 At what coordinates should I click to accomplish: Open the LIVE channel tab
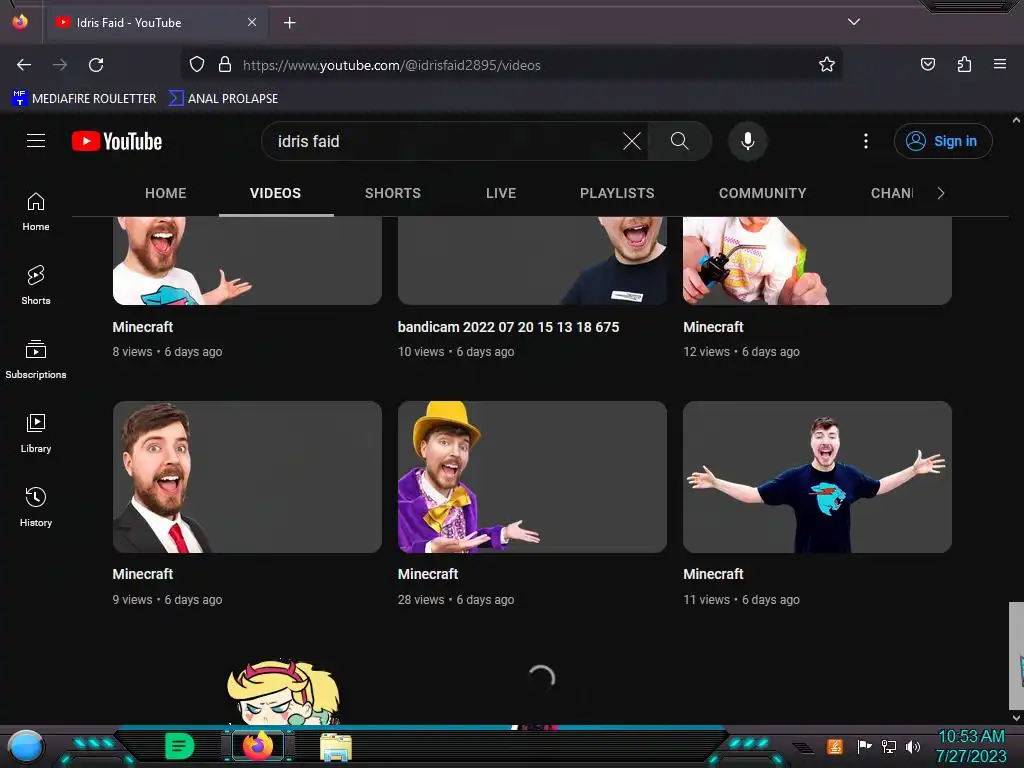(x=501, y=193)
